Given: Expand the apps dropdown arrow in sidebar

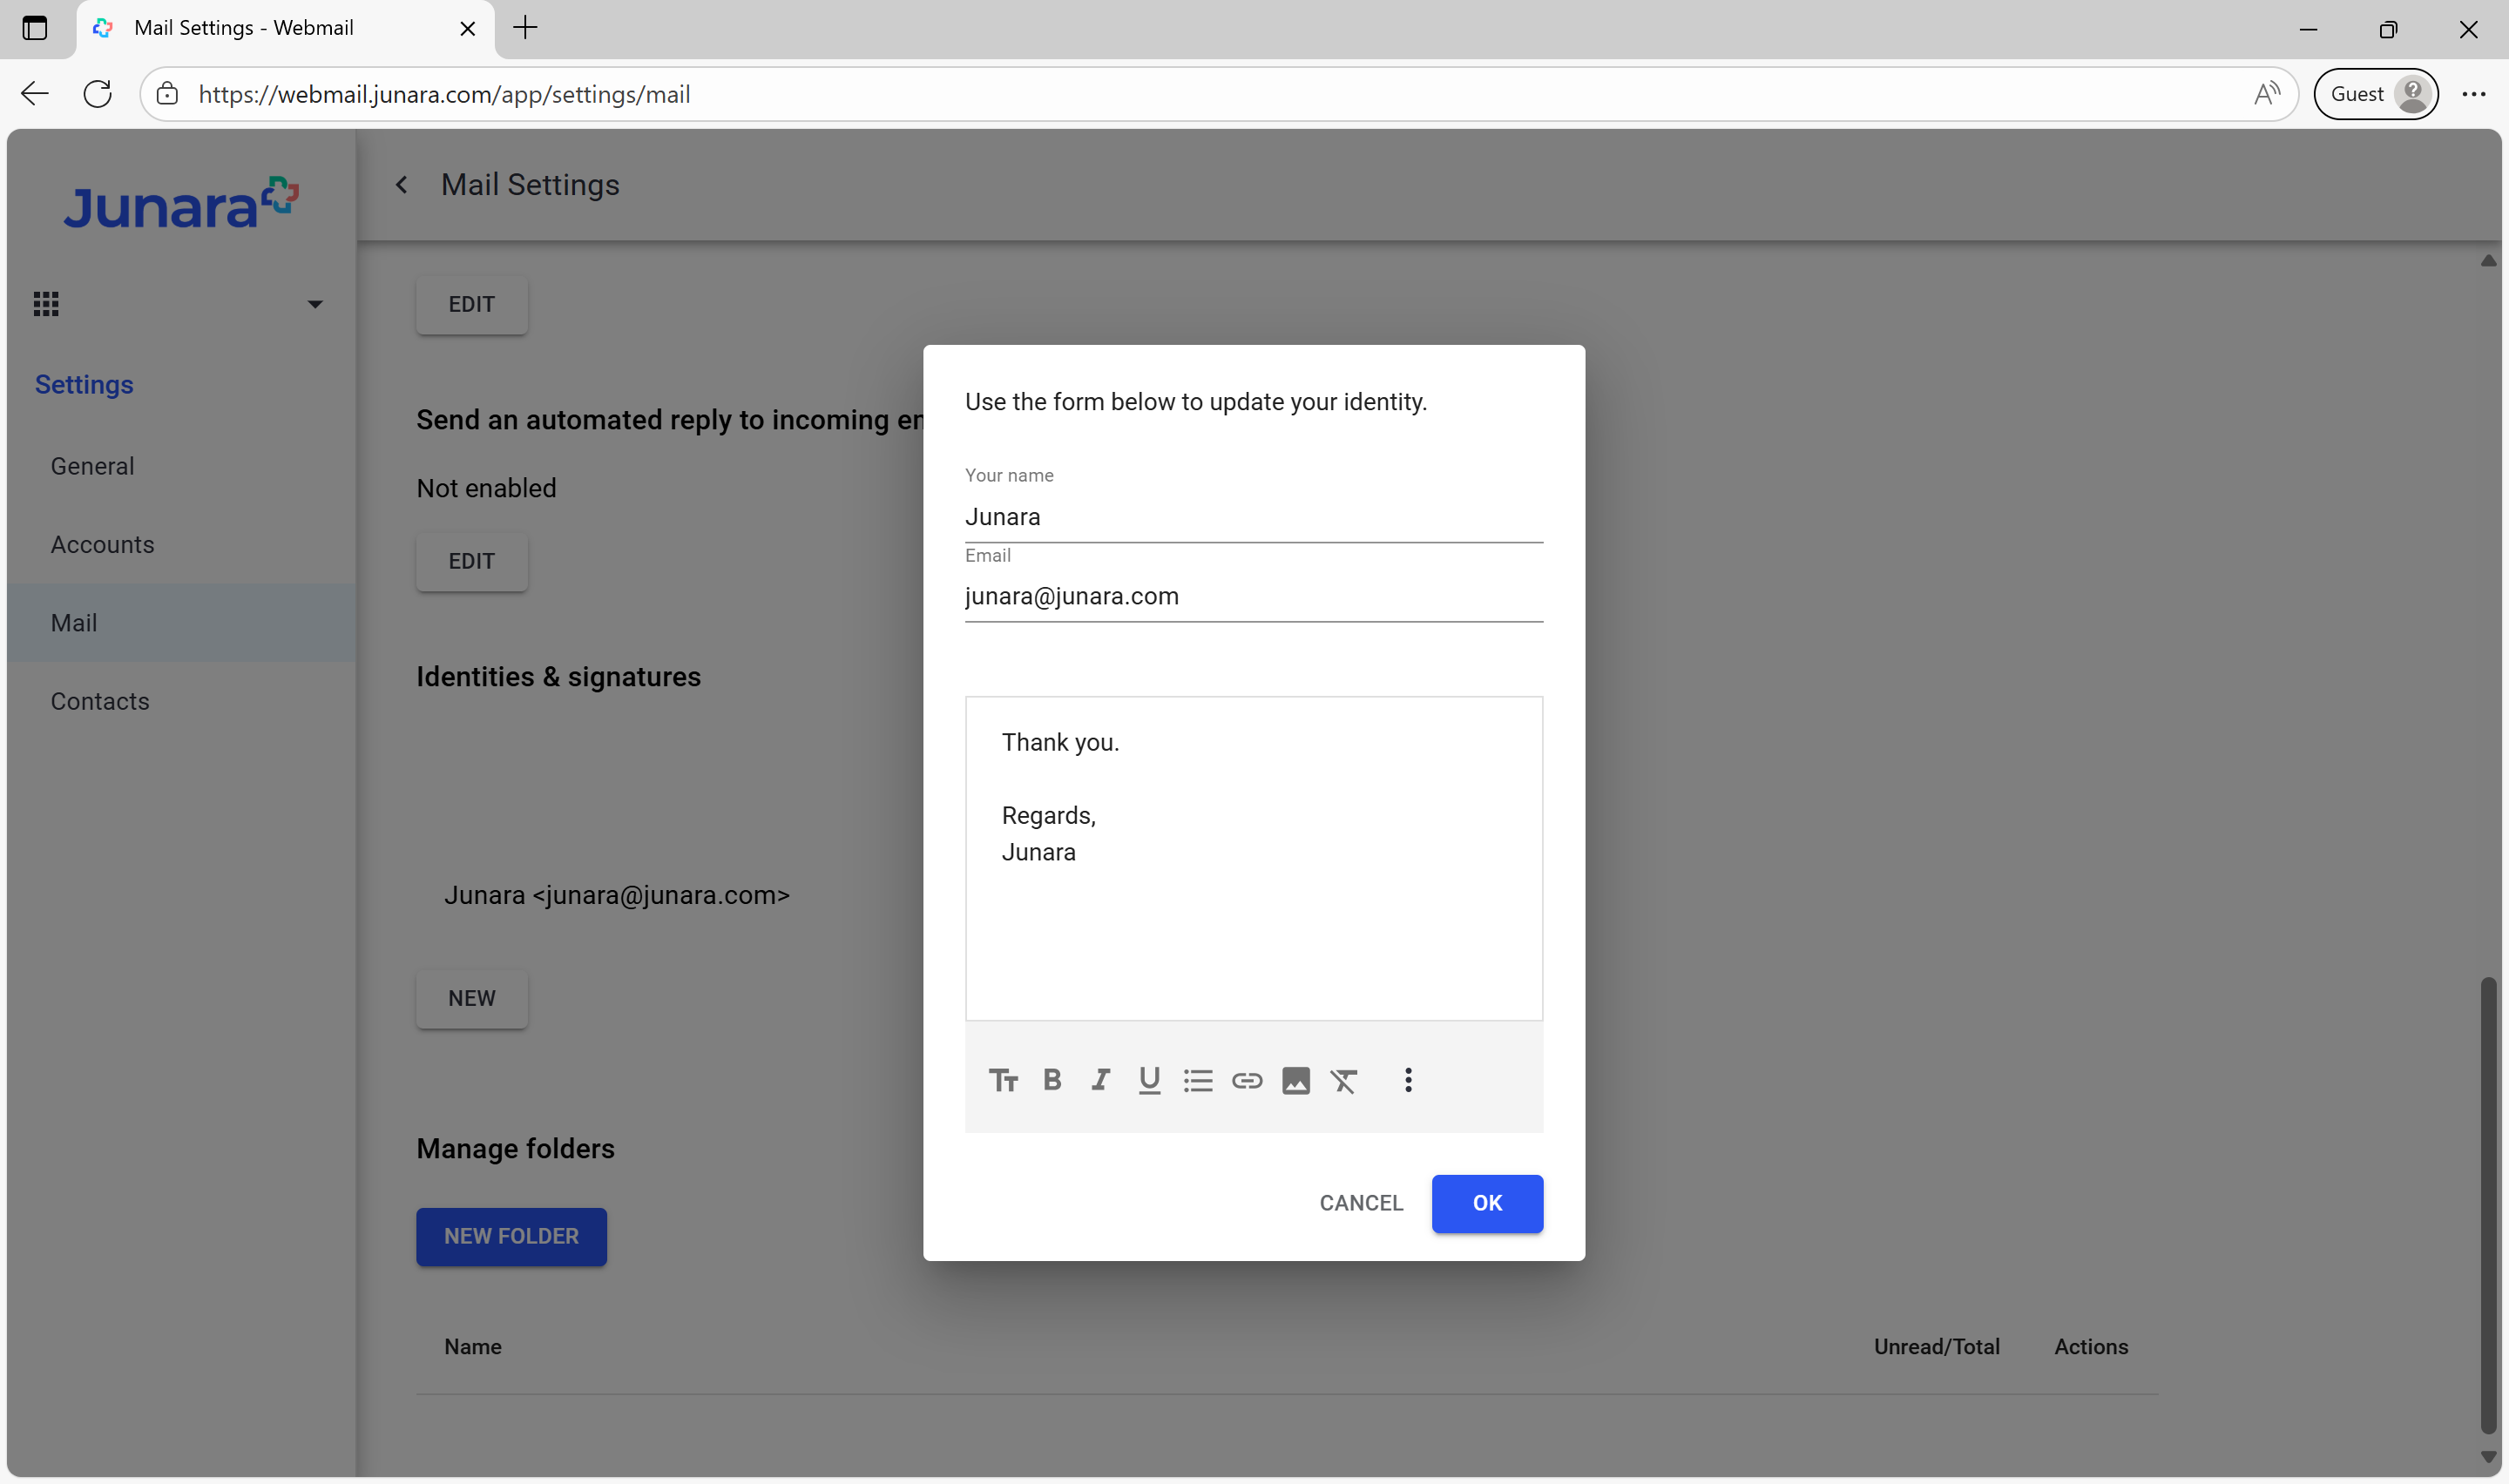Looking at the screenshot, I should 315,304.
